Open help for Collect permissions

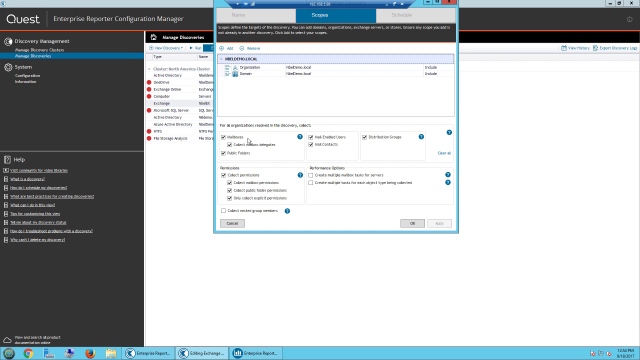pos(300,175)
